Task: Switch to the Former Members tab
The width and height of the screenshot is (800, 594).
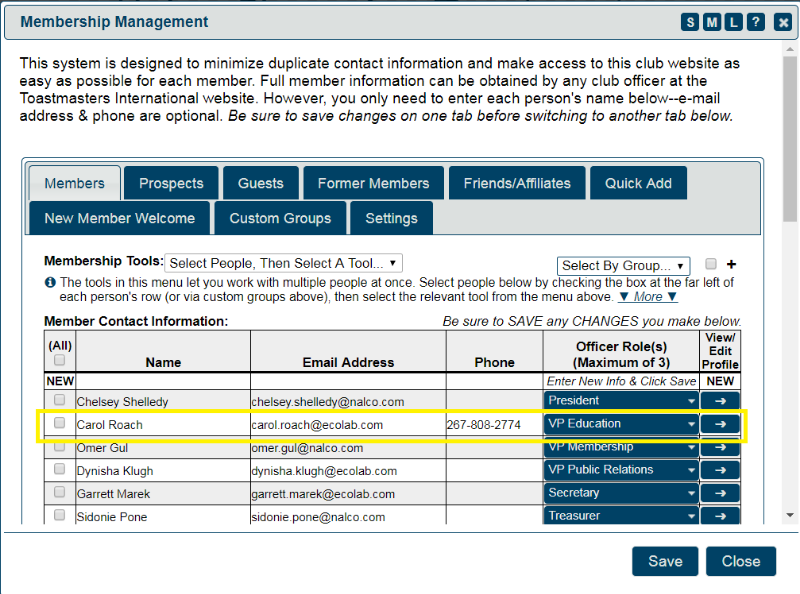Action: pyautogui.click(x=373, y=183)
